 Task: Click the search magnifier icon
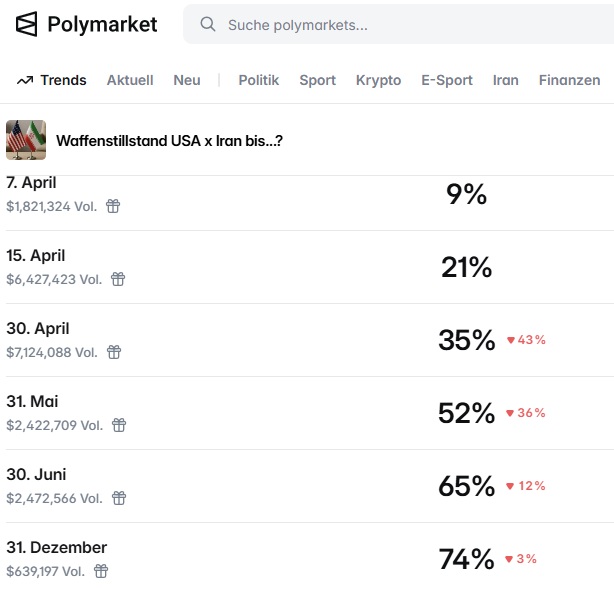[208, 24]
